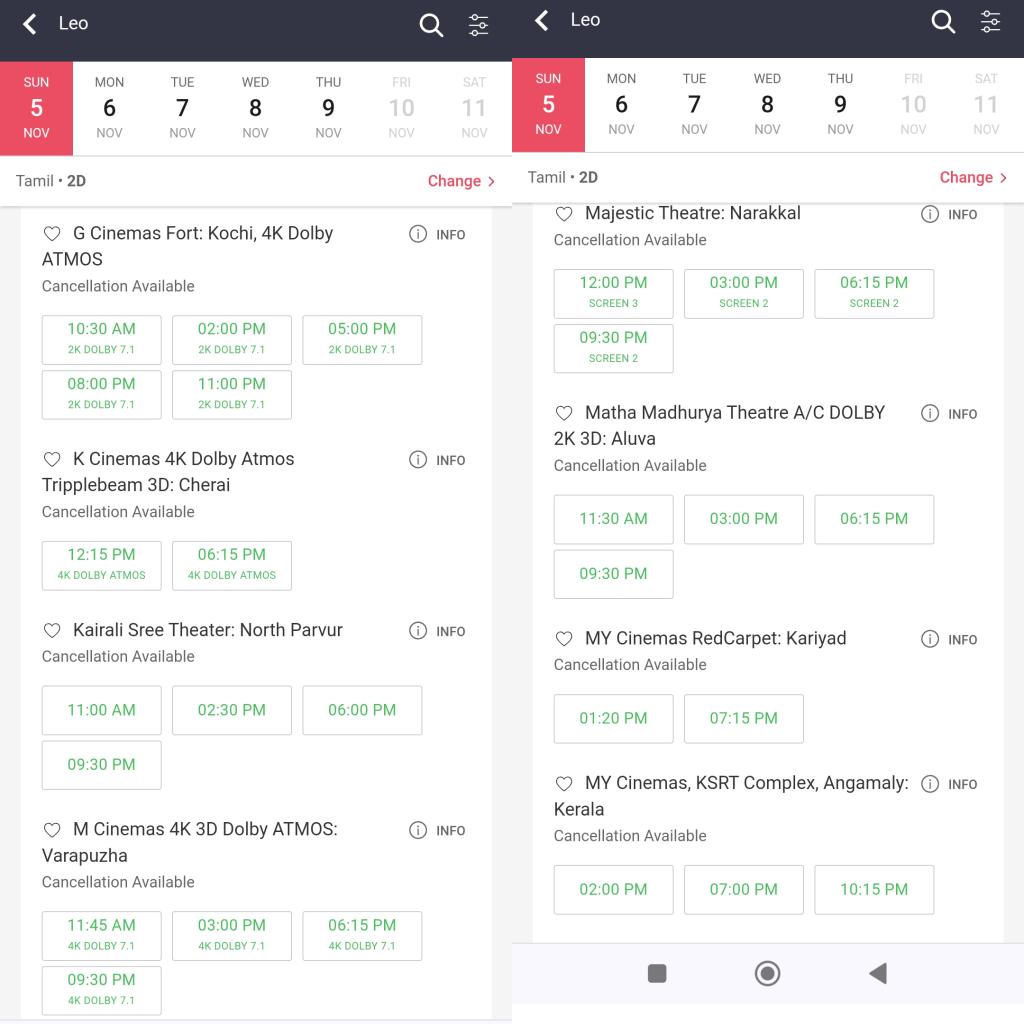Image resolution: width=1024 pixels, height=1024 pixels.
Task: Select SUN 5 NOV on left screen
Action: coord(37,108)
